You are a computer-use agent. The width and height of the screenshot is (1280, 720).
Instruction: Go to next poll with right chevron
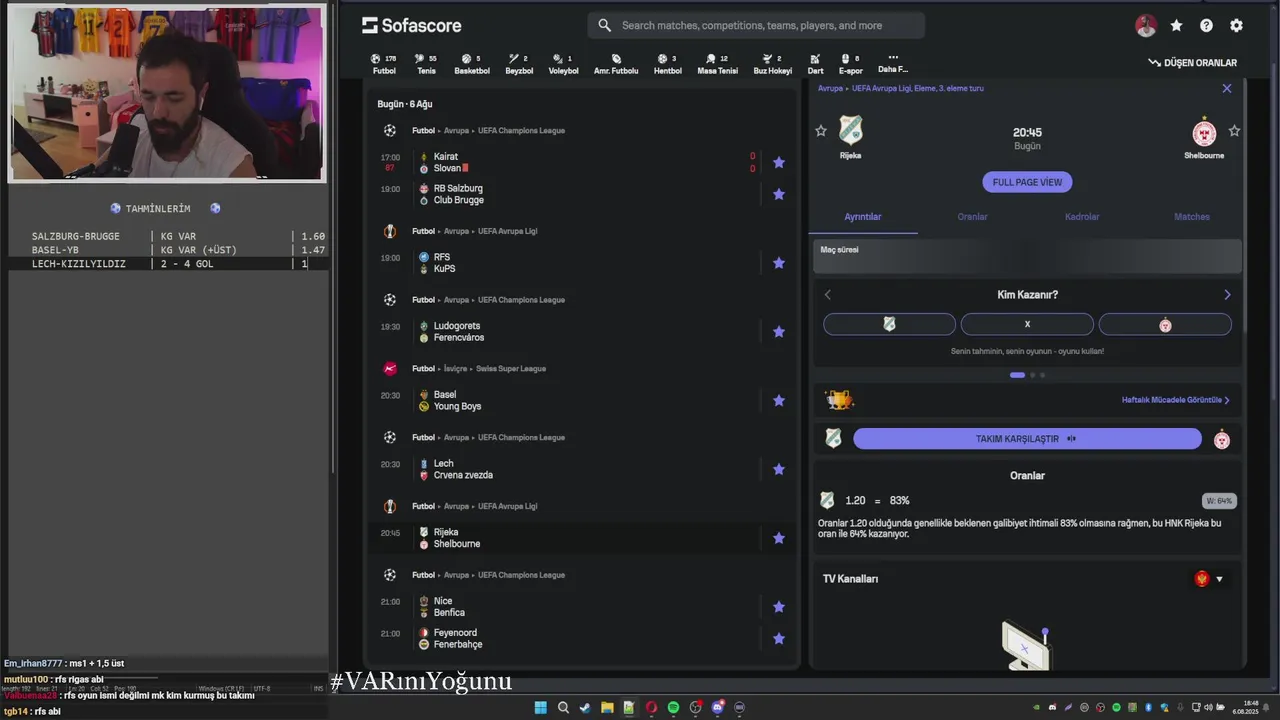pos(1227,295)
